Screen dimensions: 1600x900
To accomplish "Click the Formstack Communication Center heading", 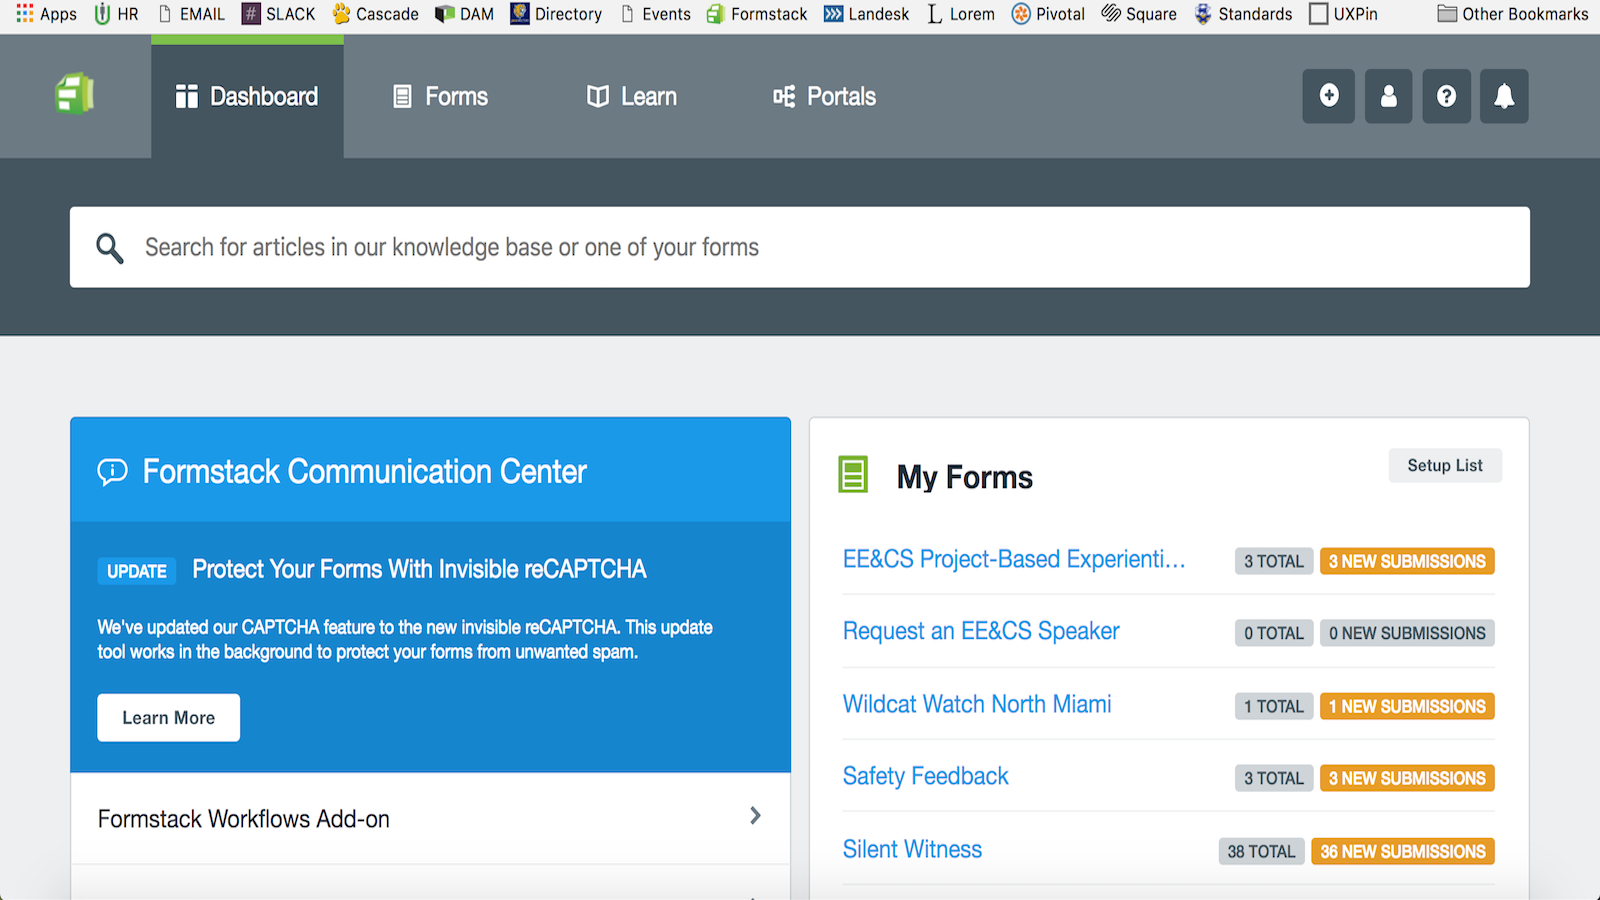I will tap(364, 471).
